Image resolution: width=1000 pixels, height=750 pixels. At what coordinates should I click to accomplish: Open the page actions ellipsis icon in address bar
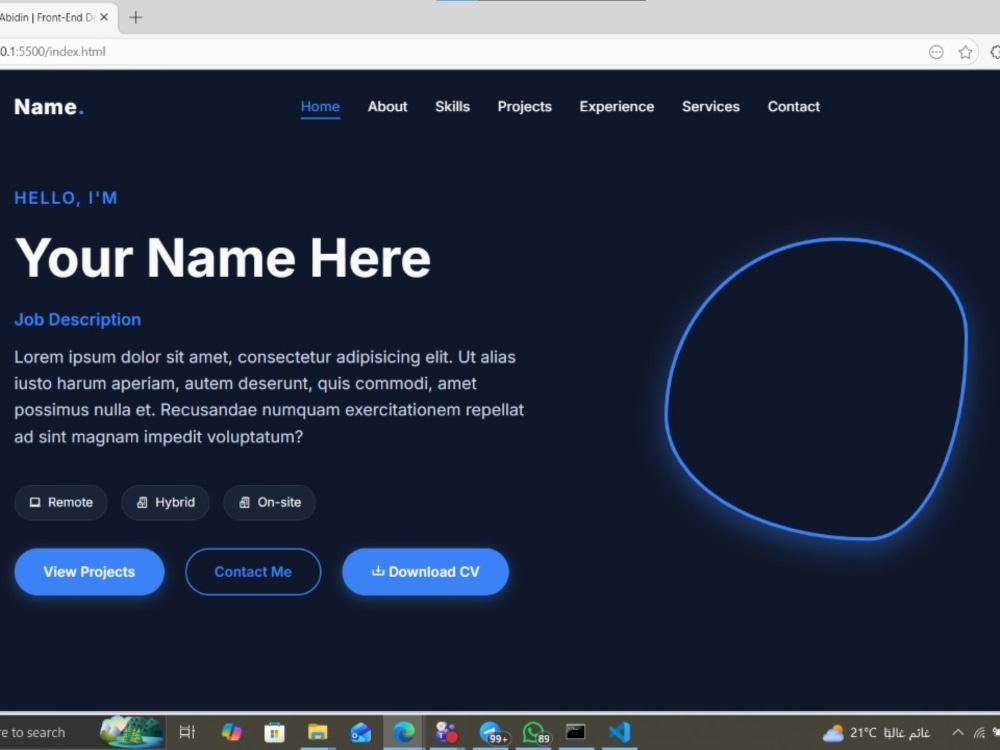(x=936, y=52)
